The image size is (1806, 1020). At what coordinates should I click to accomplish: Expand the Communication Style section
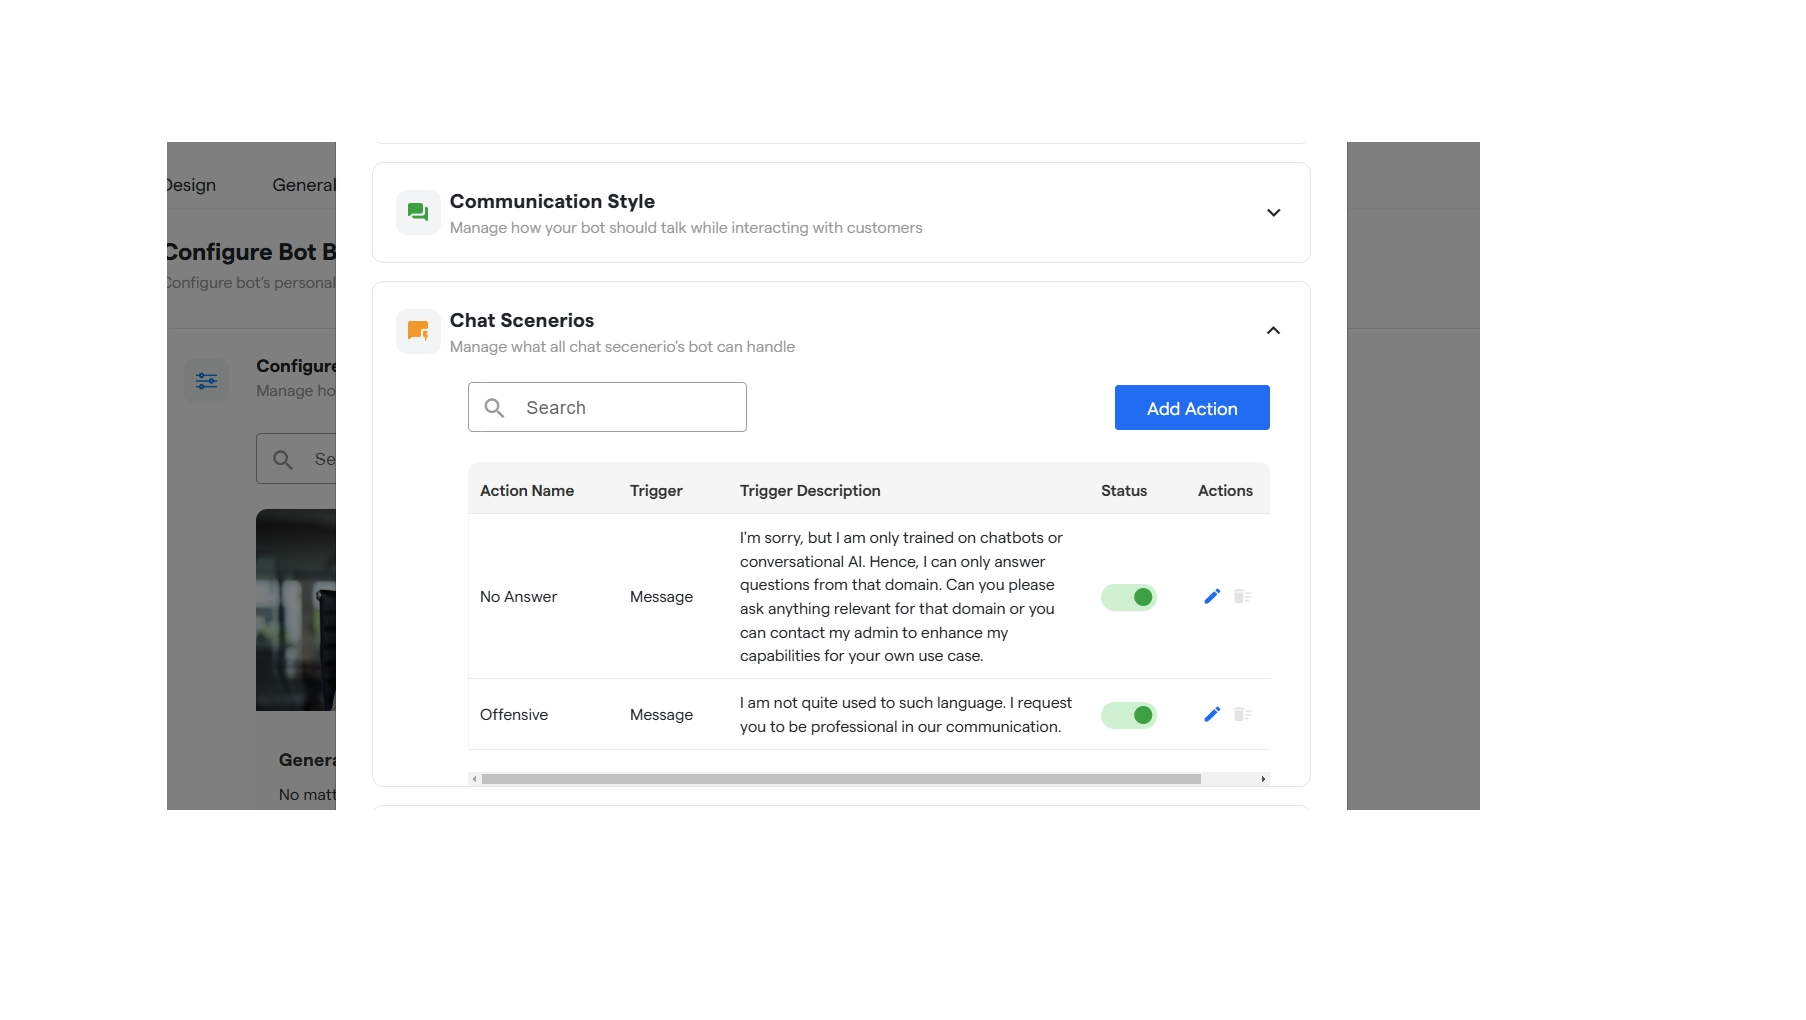click(x=1273, y=213)
